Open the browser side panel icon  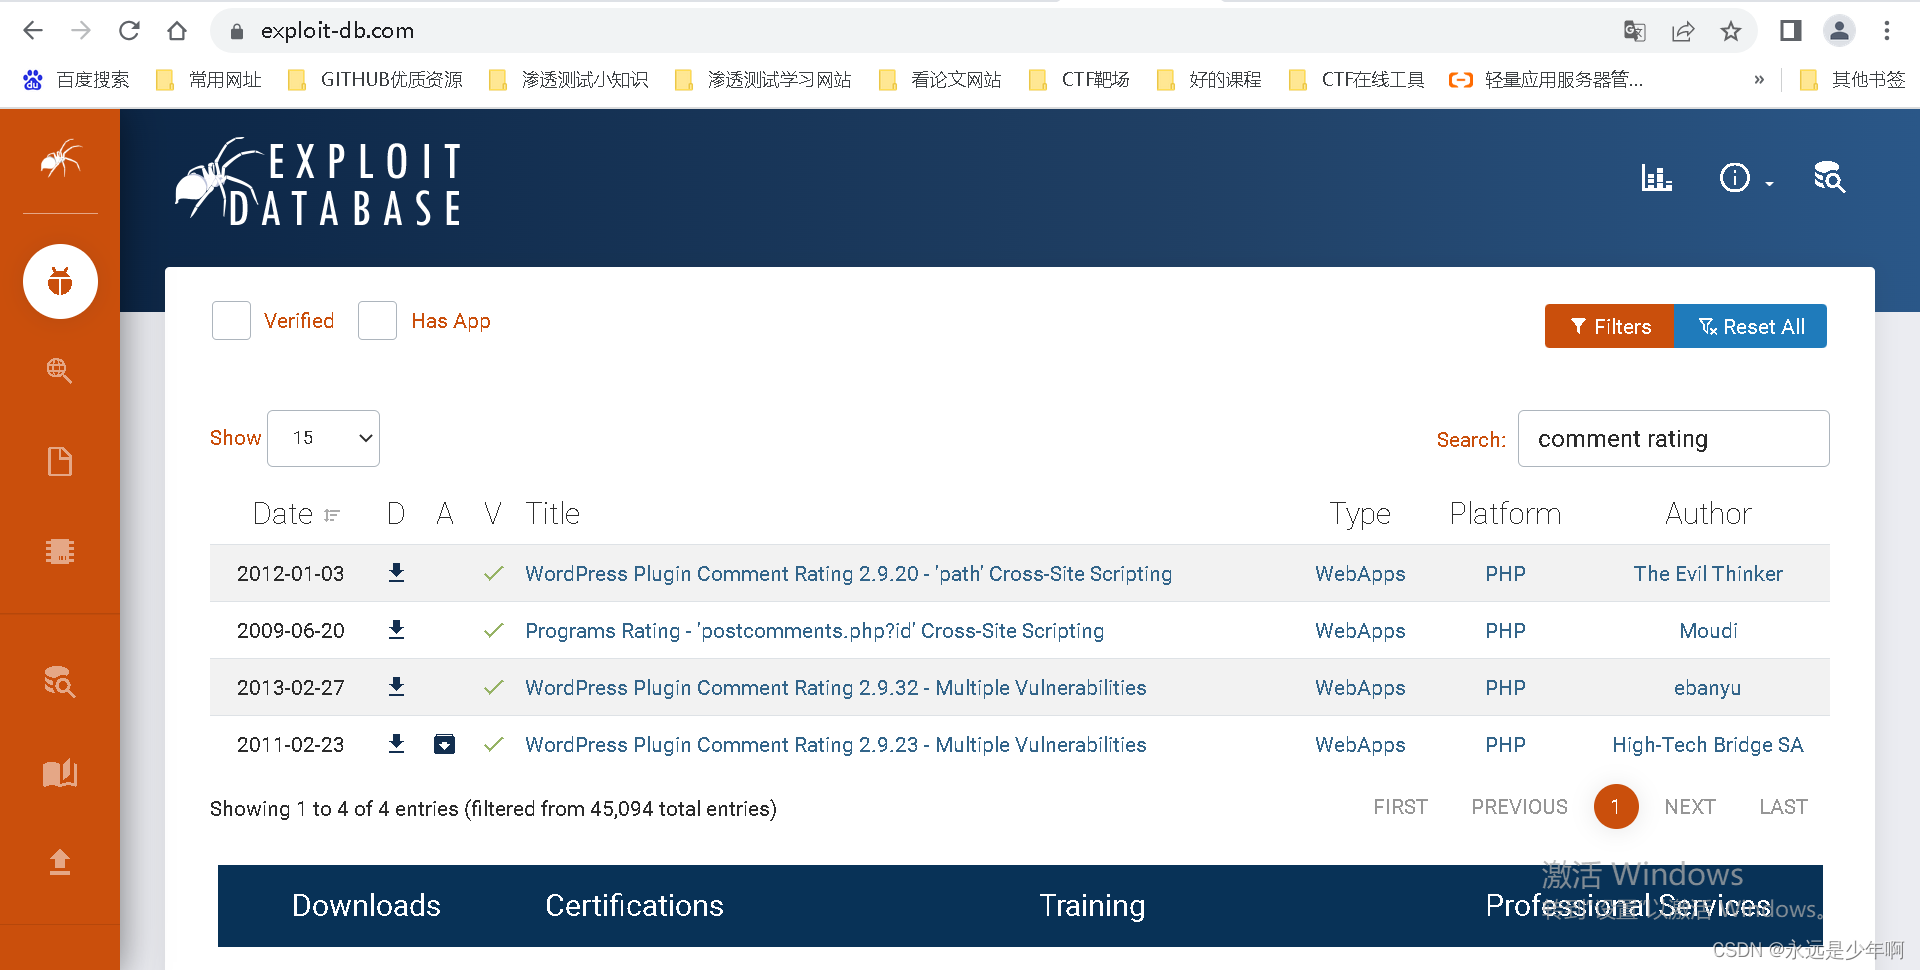1791,31
